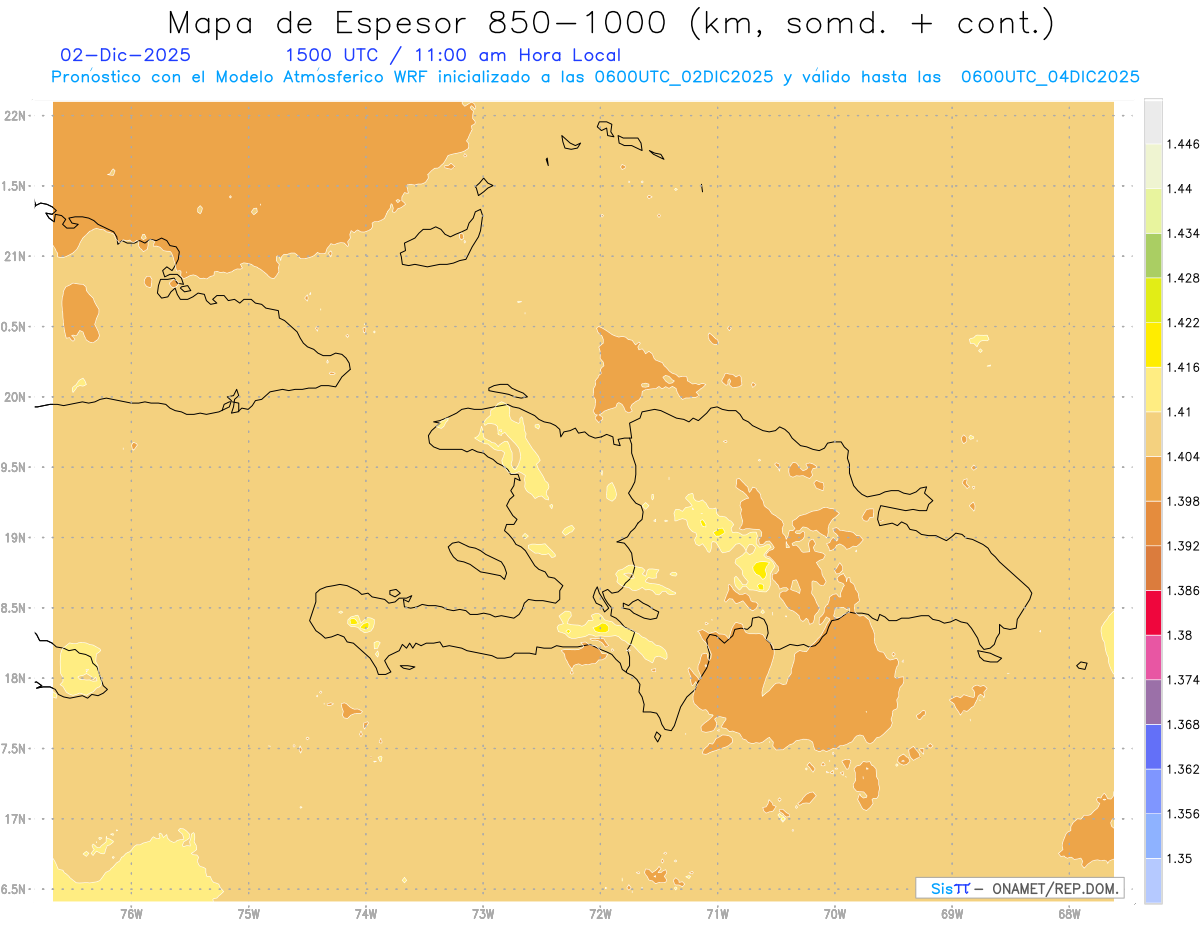Pick the light gray top legend swatch
Viewport: 1200px width, 927px height.
tap(1153, 122)
